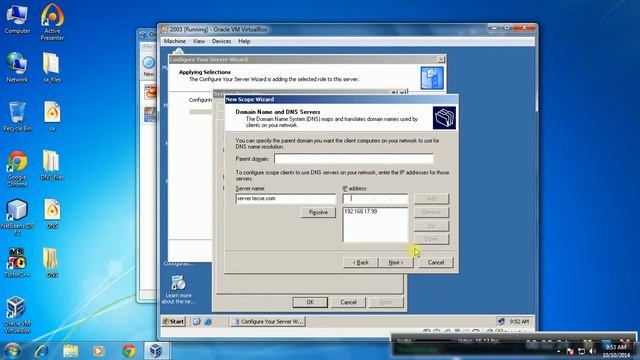The width and height of the screenshot is (640, 360).
Task: Open the DNS folder on the desktop
Action: click(52, 263)
